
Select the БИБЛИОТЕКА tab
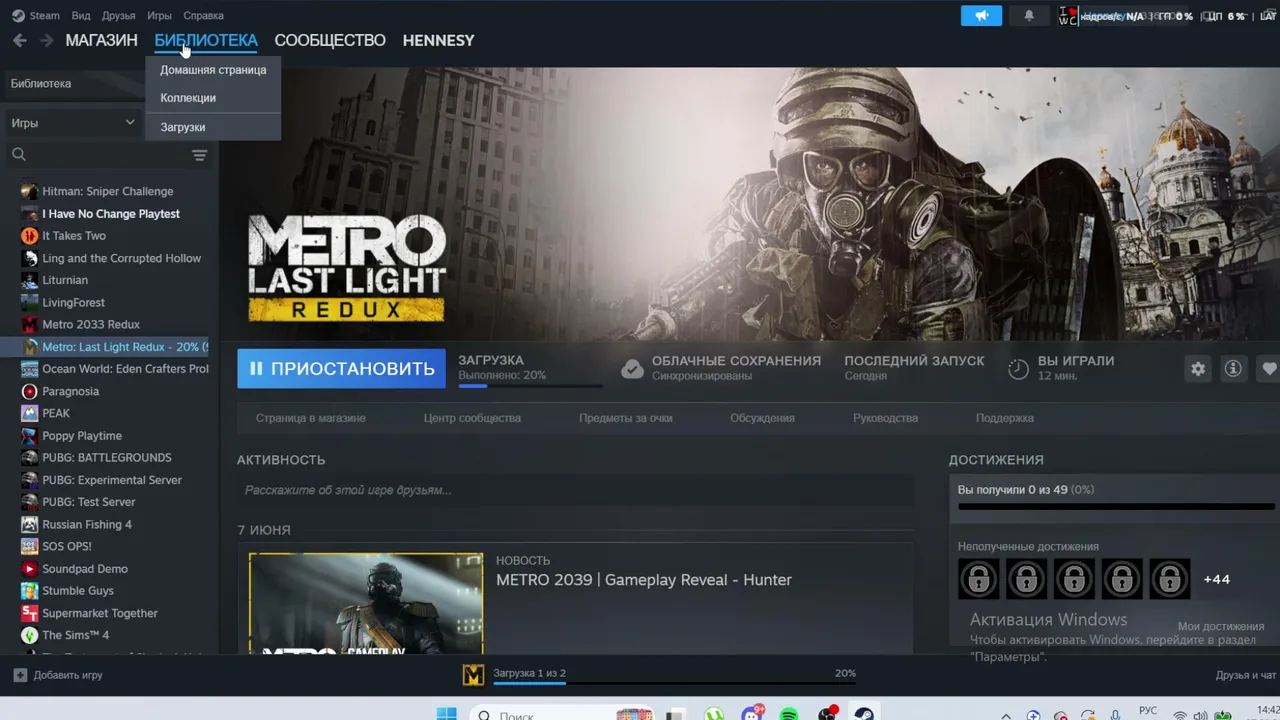pyautogui.click(x=206, y=40)
